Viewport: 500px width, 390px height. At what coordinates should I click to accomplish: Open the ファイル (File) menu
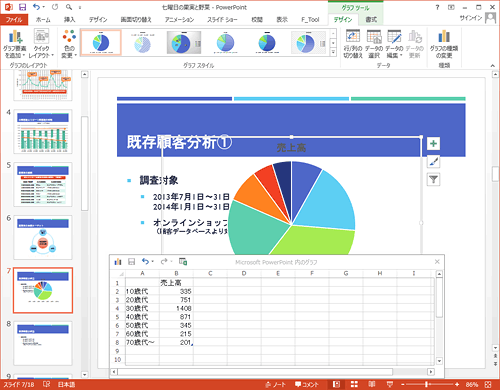pyautogui.click(x=14, y=20)
